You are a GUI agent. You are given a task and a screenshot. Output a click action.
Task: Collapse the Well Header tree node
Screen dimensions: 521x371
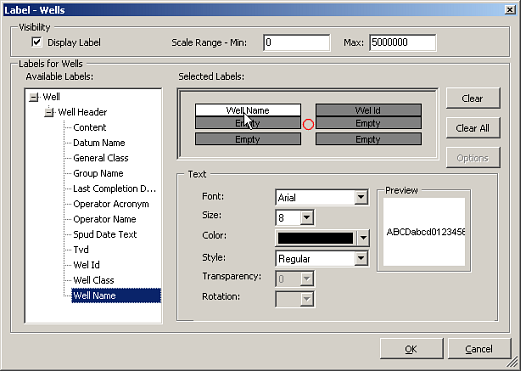pyautogui.click(x=49, y=113)
